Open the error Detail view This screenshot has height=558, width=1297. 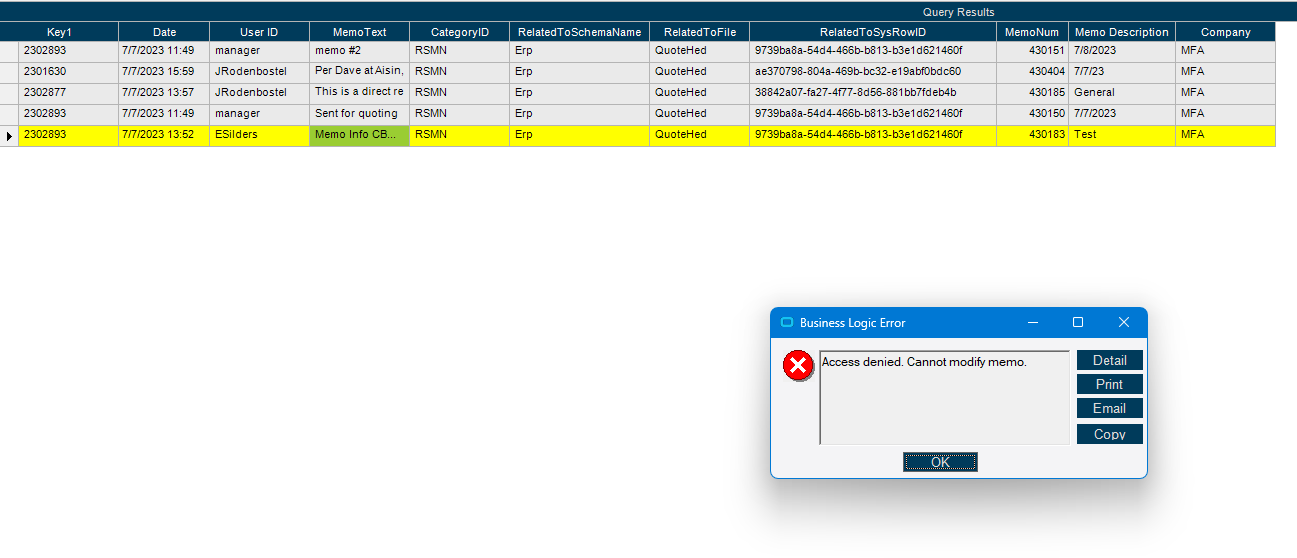pos(1109,360)
